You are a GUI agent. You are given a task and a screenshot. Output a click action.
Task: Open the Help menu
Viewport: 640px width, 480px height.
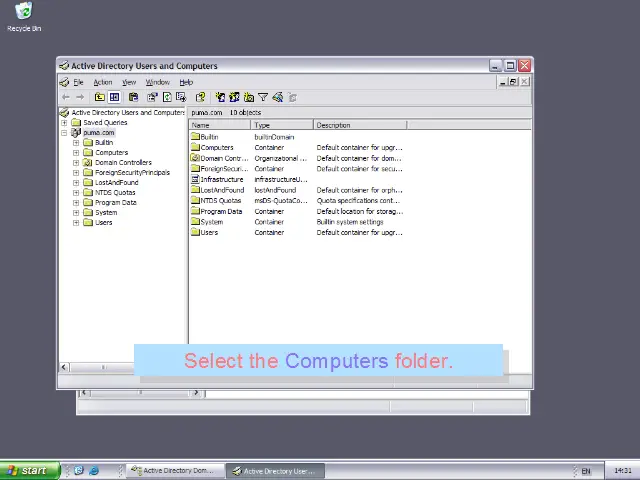pyautogui.click(x=186, y=82)
